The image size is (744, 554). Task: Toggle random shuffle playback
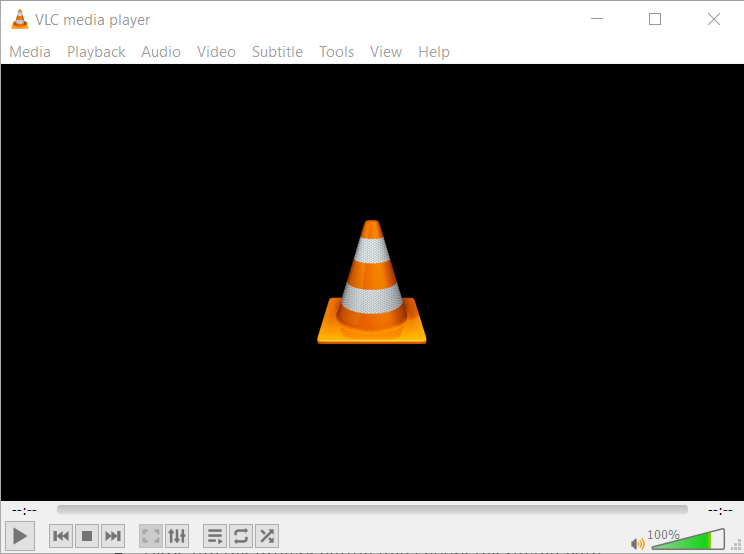(267, 536)
